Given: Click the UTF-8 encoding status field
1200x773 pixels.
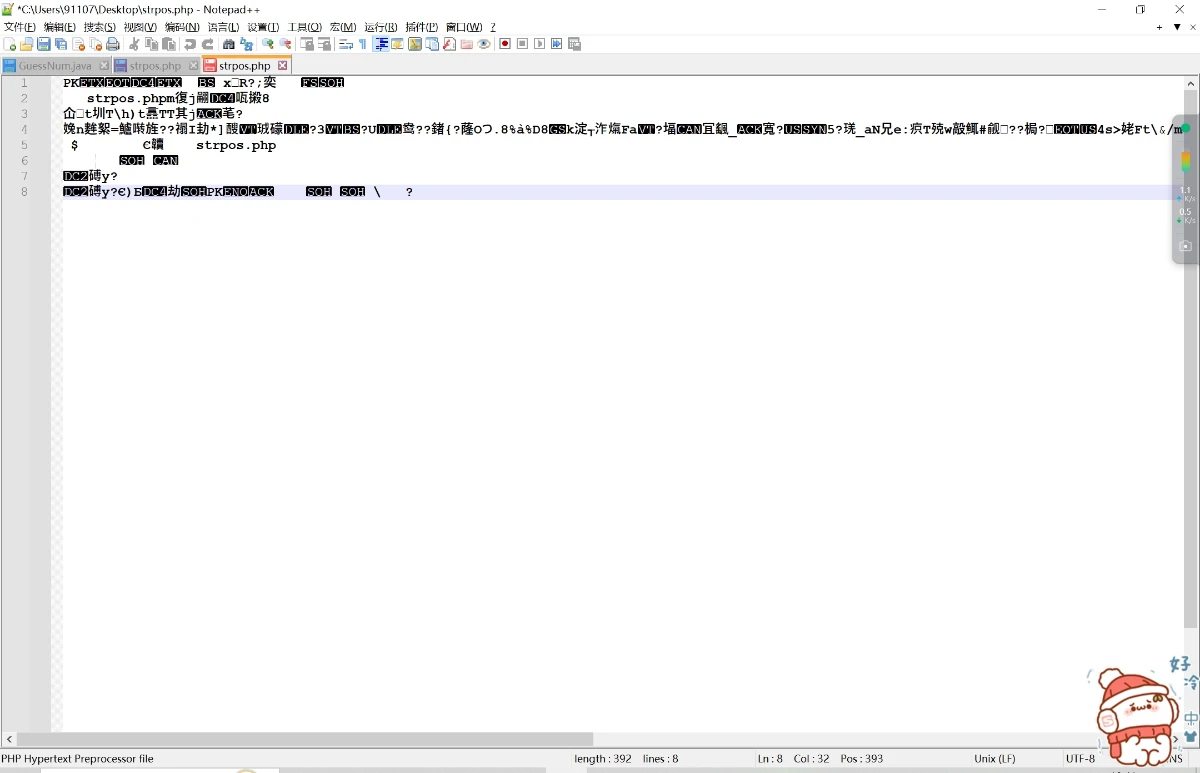Looking at the screenshot, I should click(1080, 759).
